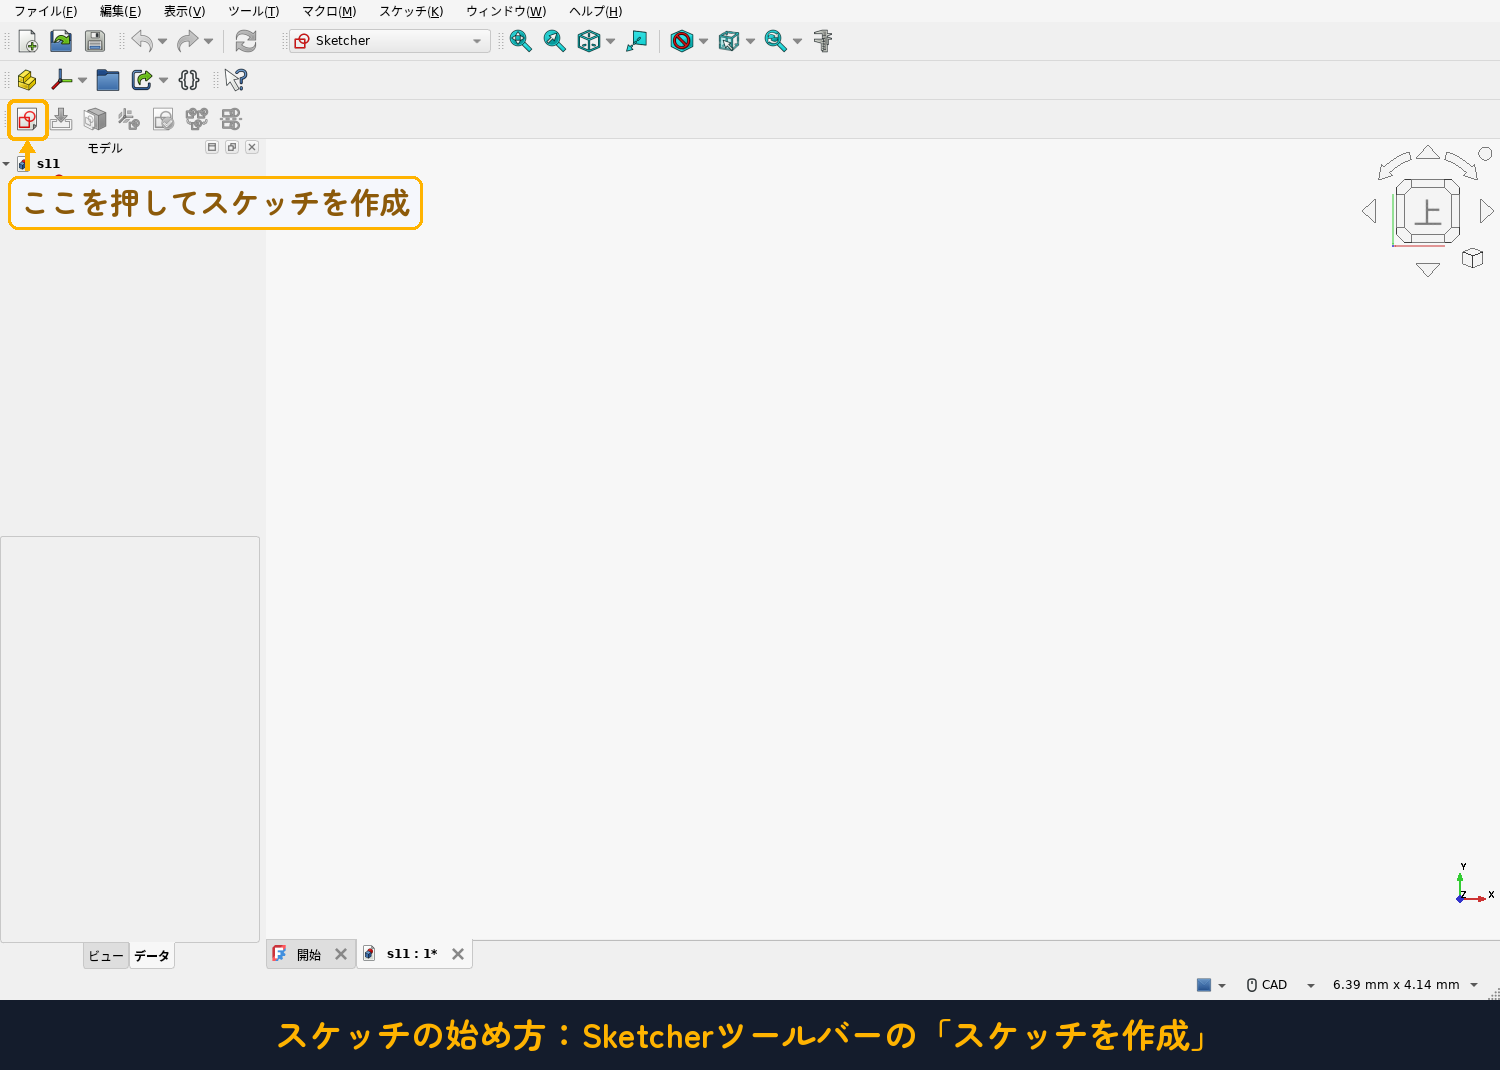1500x1070 pixels.
Task: Click navigation cube rotate up arrow
Action: coord(1428,152)
